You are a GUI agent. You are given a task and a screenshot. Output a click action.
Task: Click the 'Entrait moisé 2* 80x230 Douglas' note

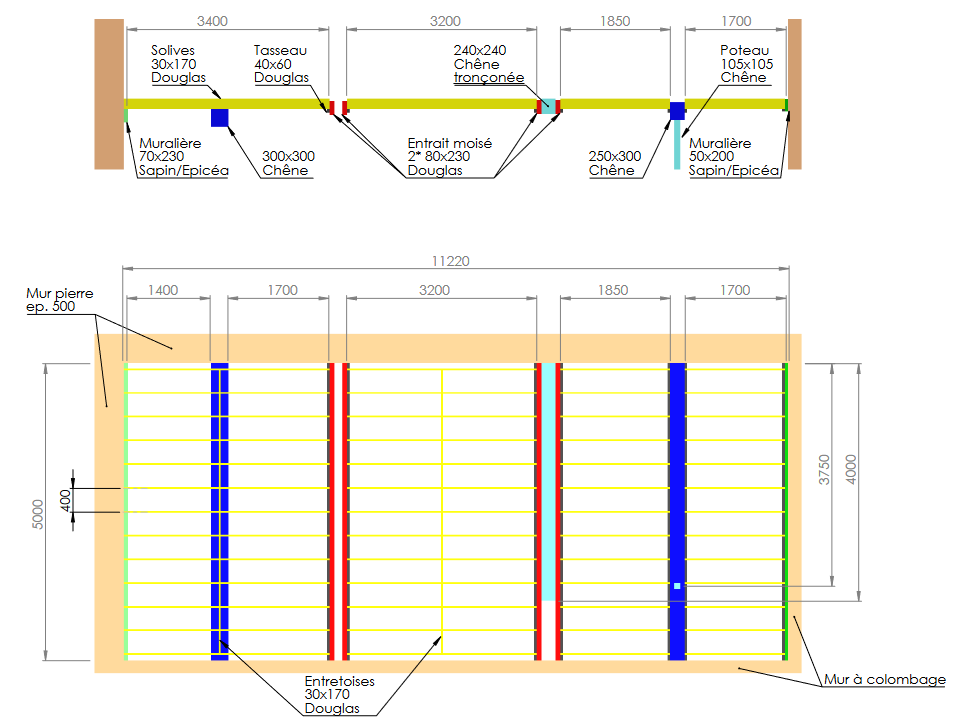450,157
